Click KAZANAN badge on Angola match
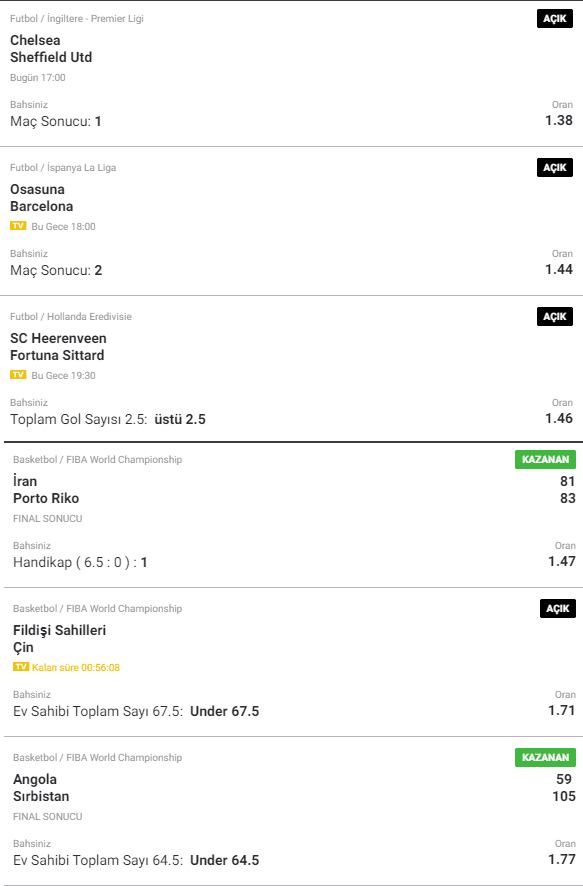This screenshot has height=886, width=583. point(545,757)
